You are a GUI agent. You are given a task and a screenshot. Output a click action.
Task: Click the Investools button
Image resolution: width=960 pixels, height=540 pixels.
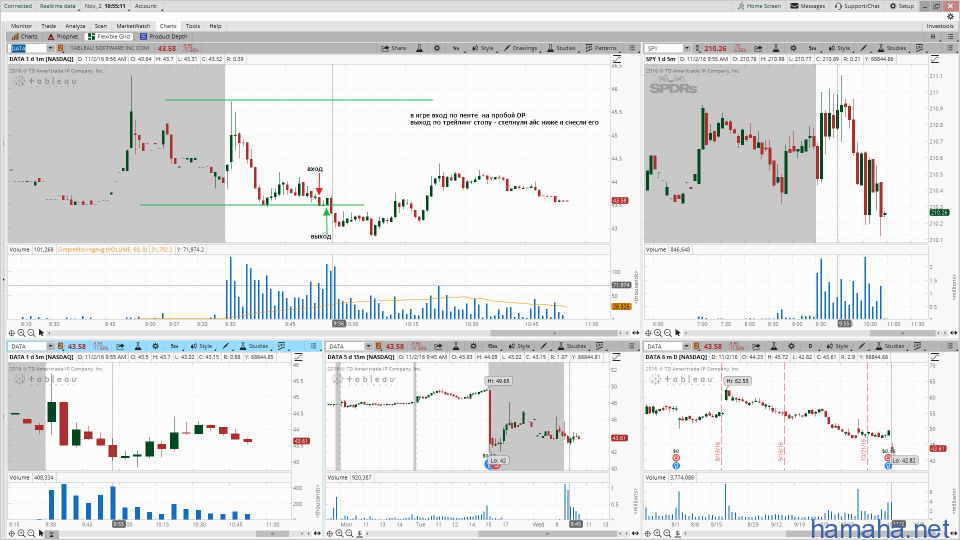940,26
